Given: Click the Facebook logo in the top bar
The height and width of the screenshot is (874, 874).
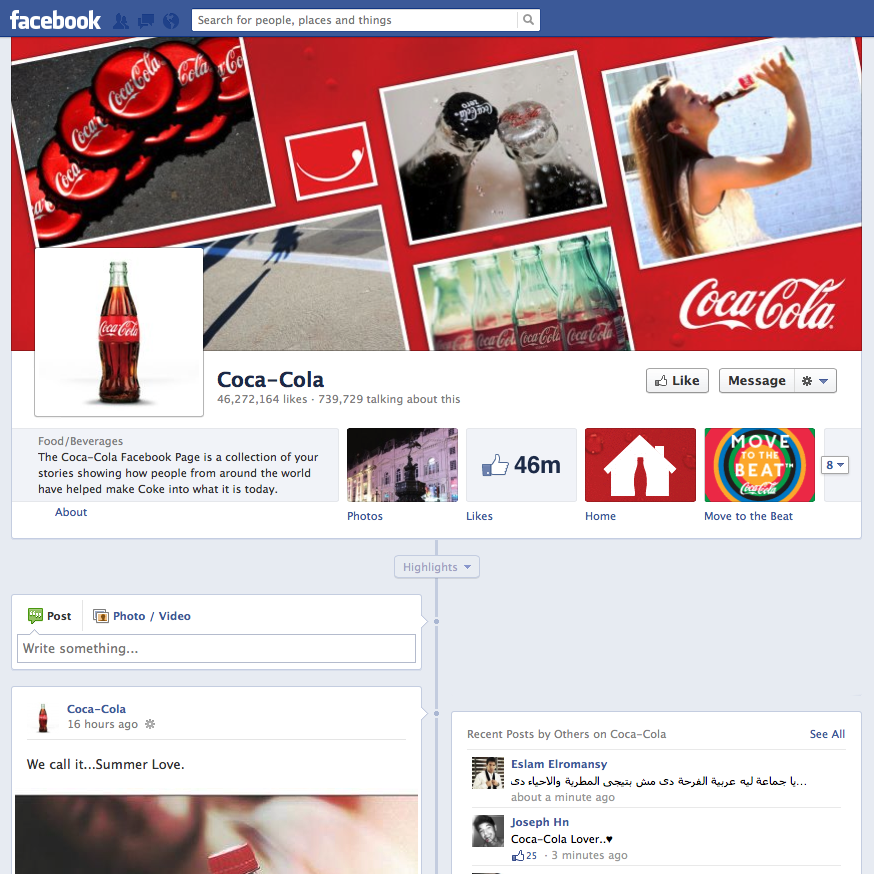Looking at the screenshot, I should click(x=55, y=21).
